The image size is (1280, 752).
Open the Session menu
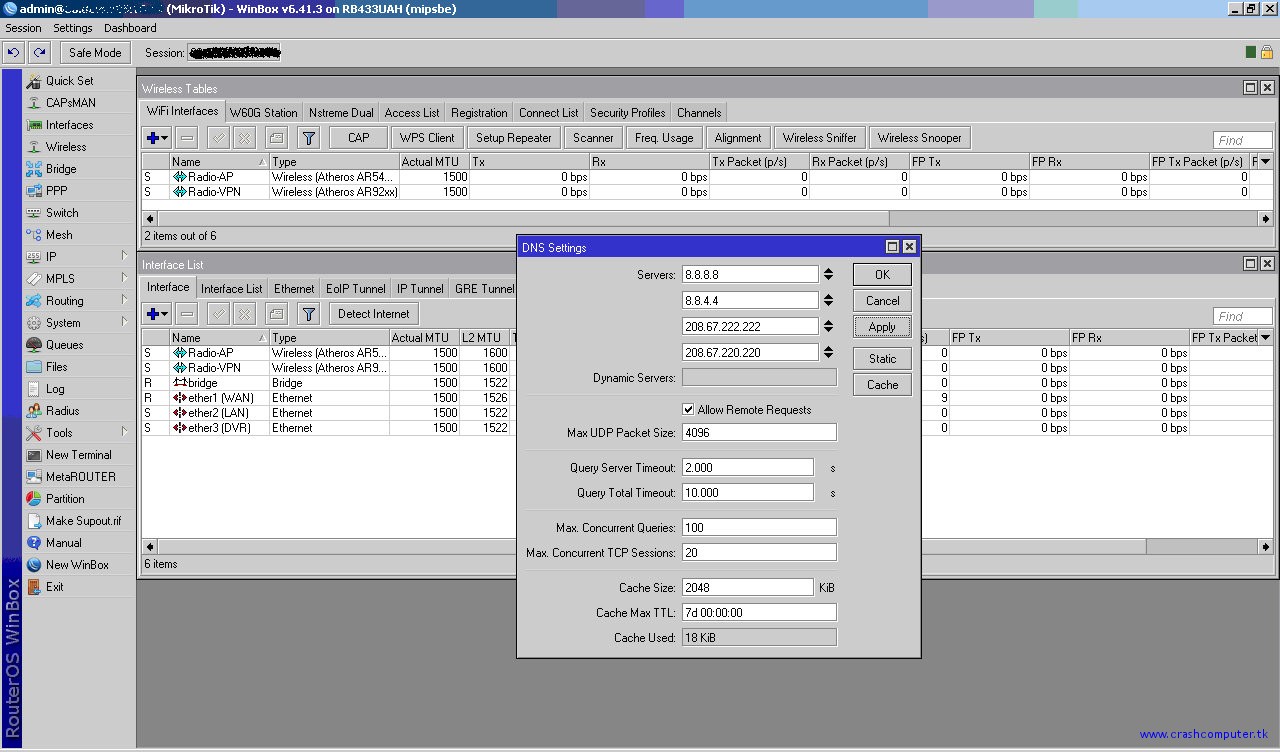[23, 28]
